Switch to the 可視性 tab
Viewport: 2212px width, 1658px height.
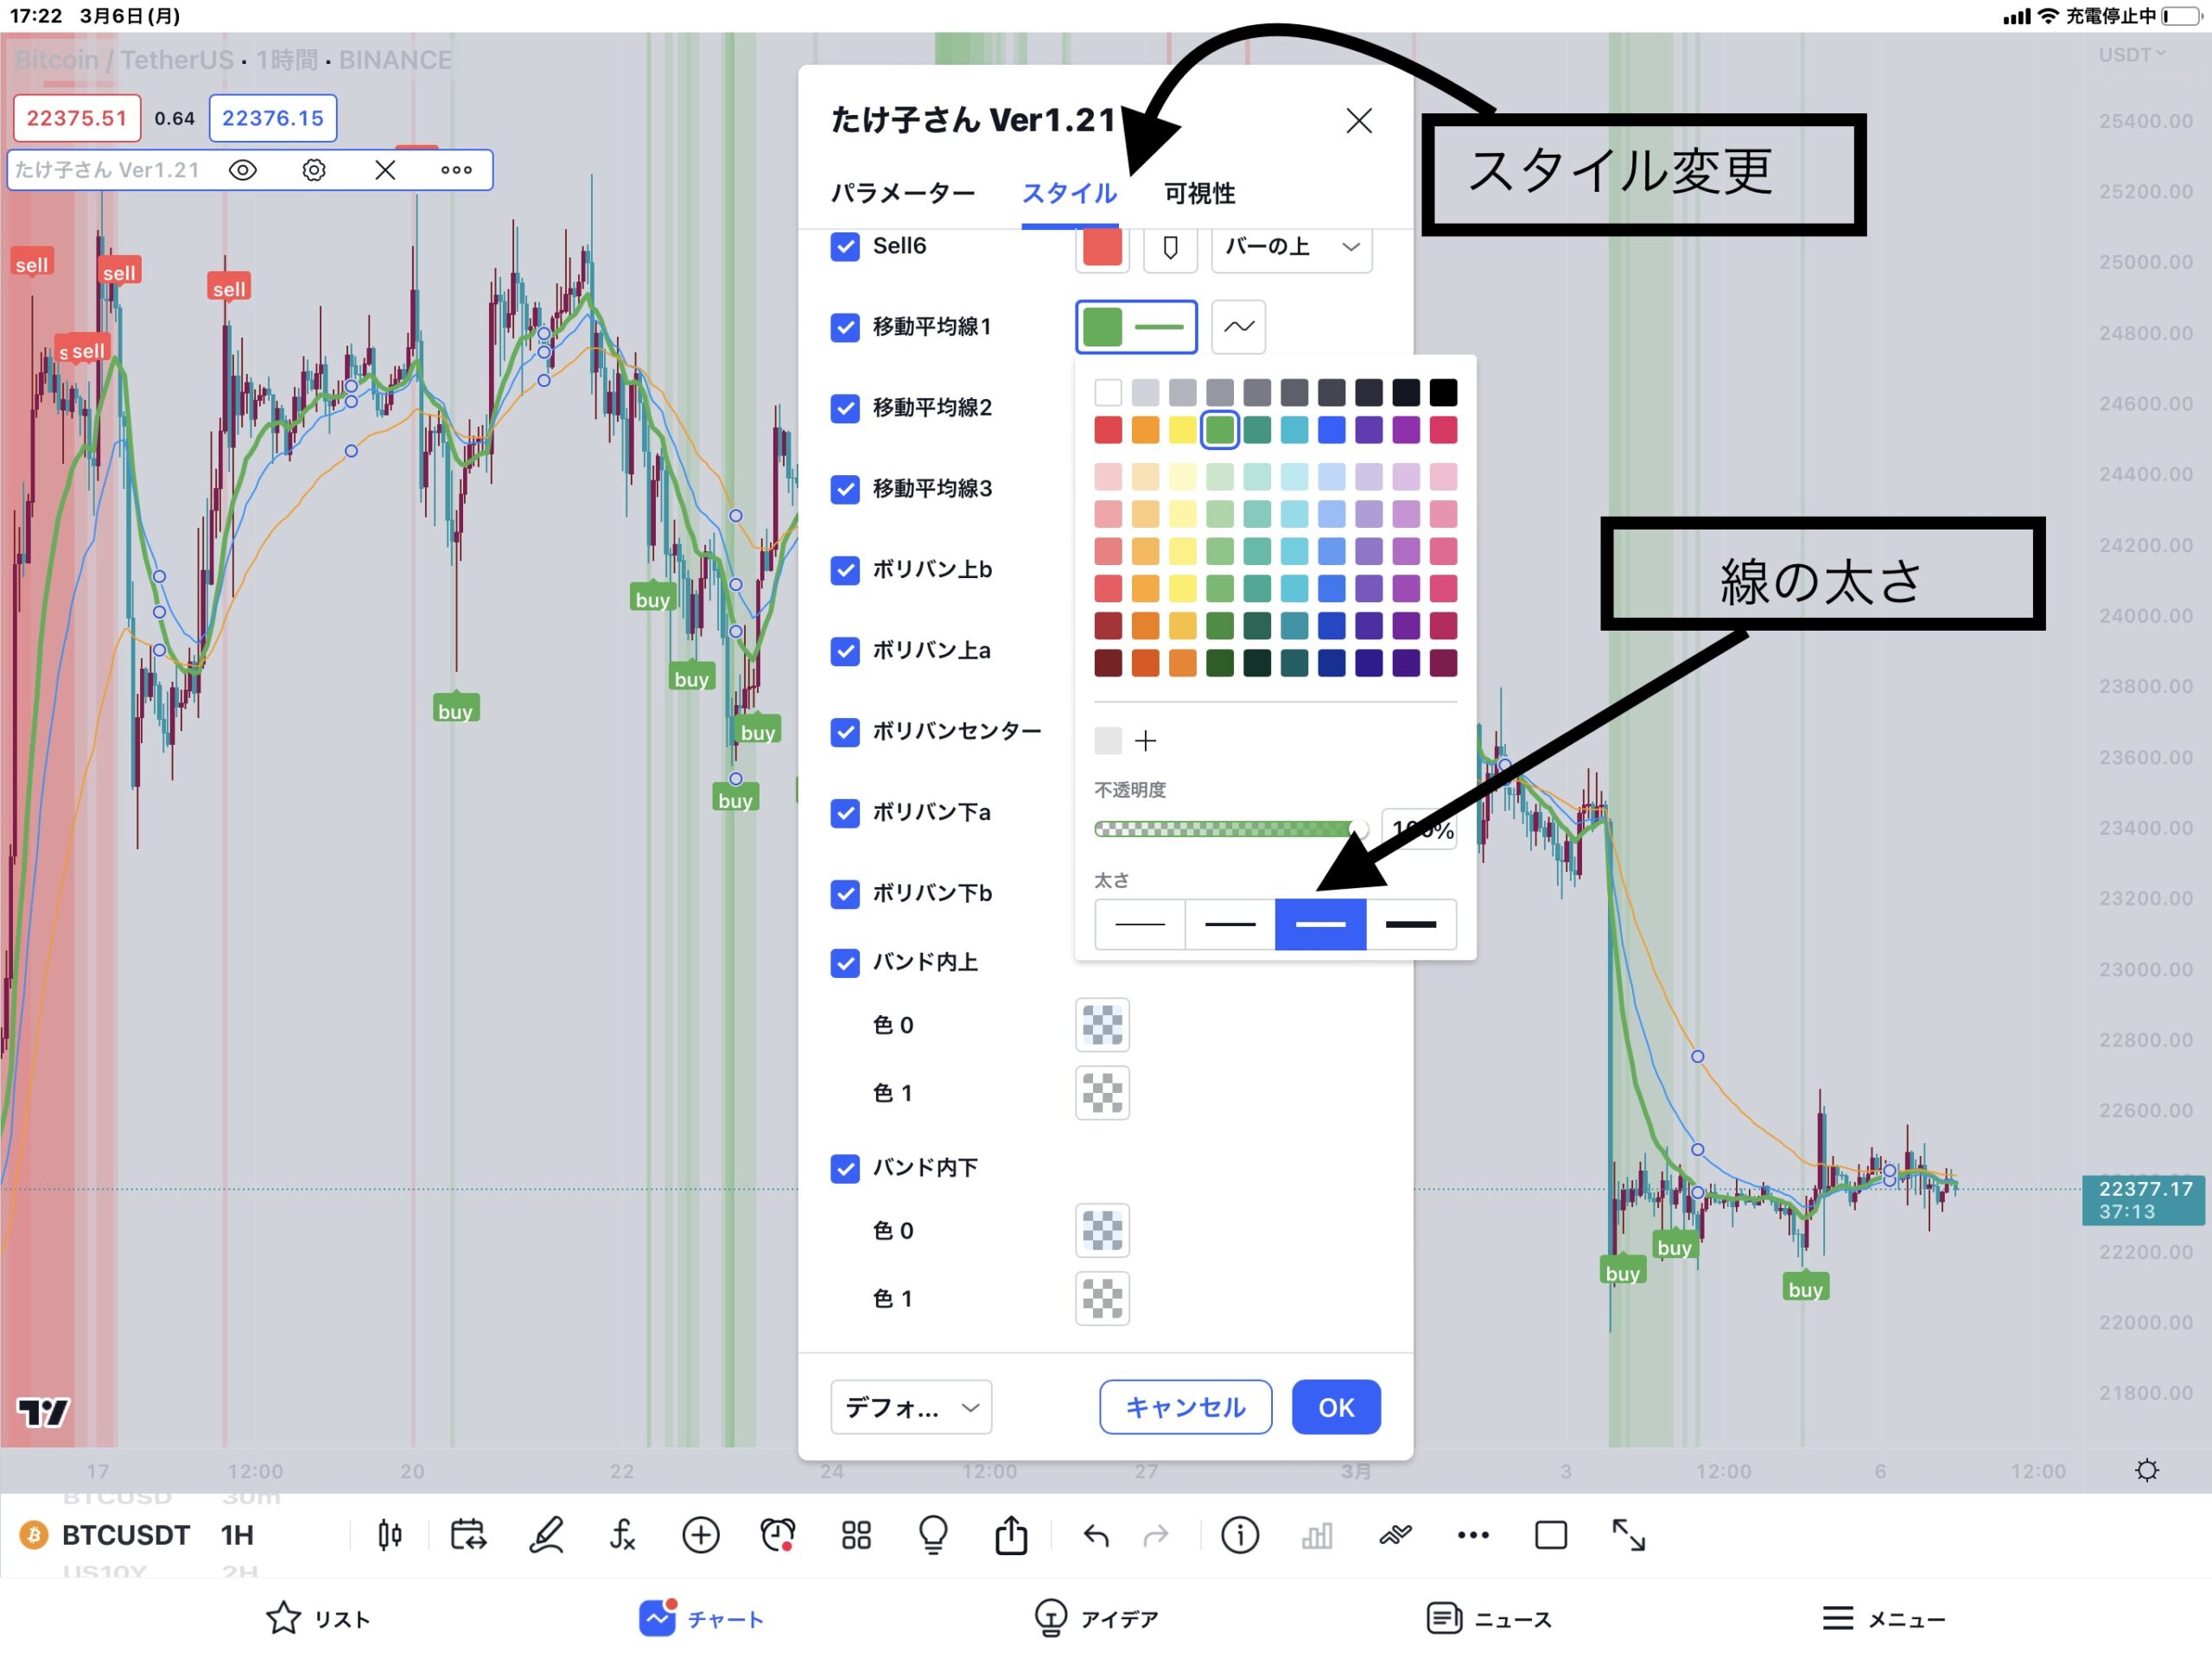[x=1199, y=193]
